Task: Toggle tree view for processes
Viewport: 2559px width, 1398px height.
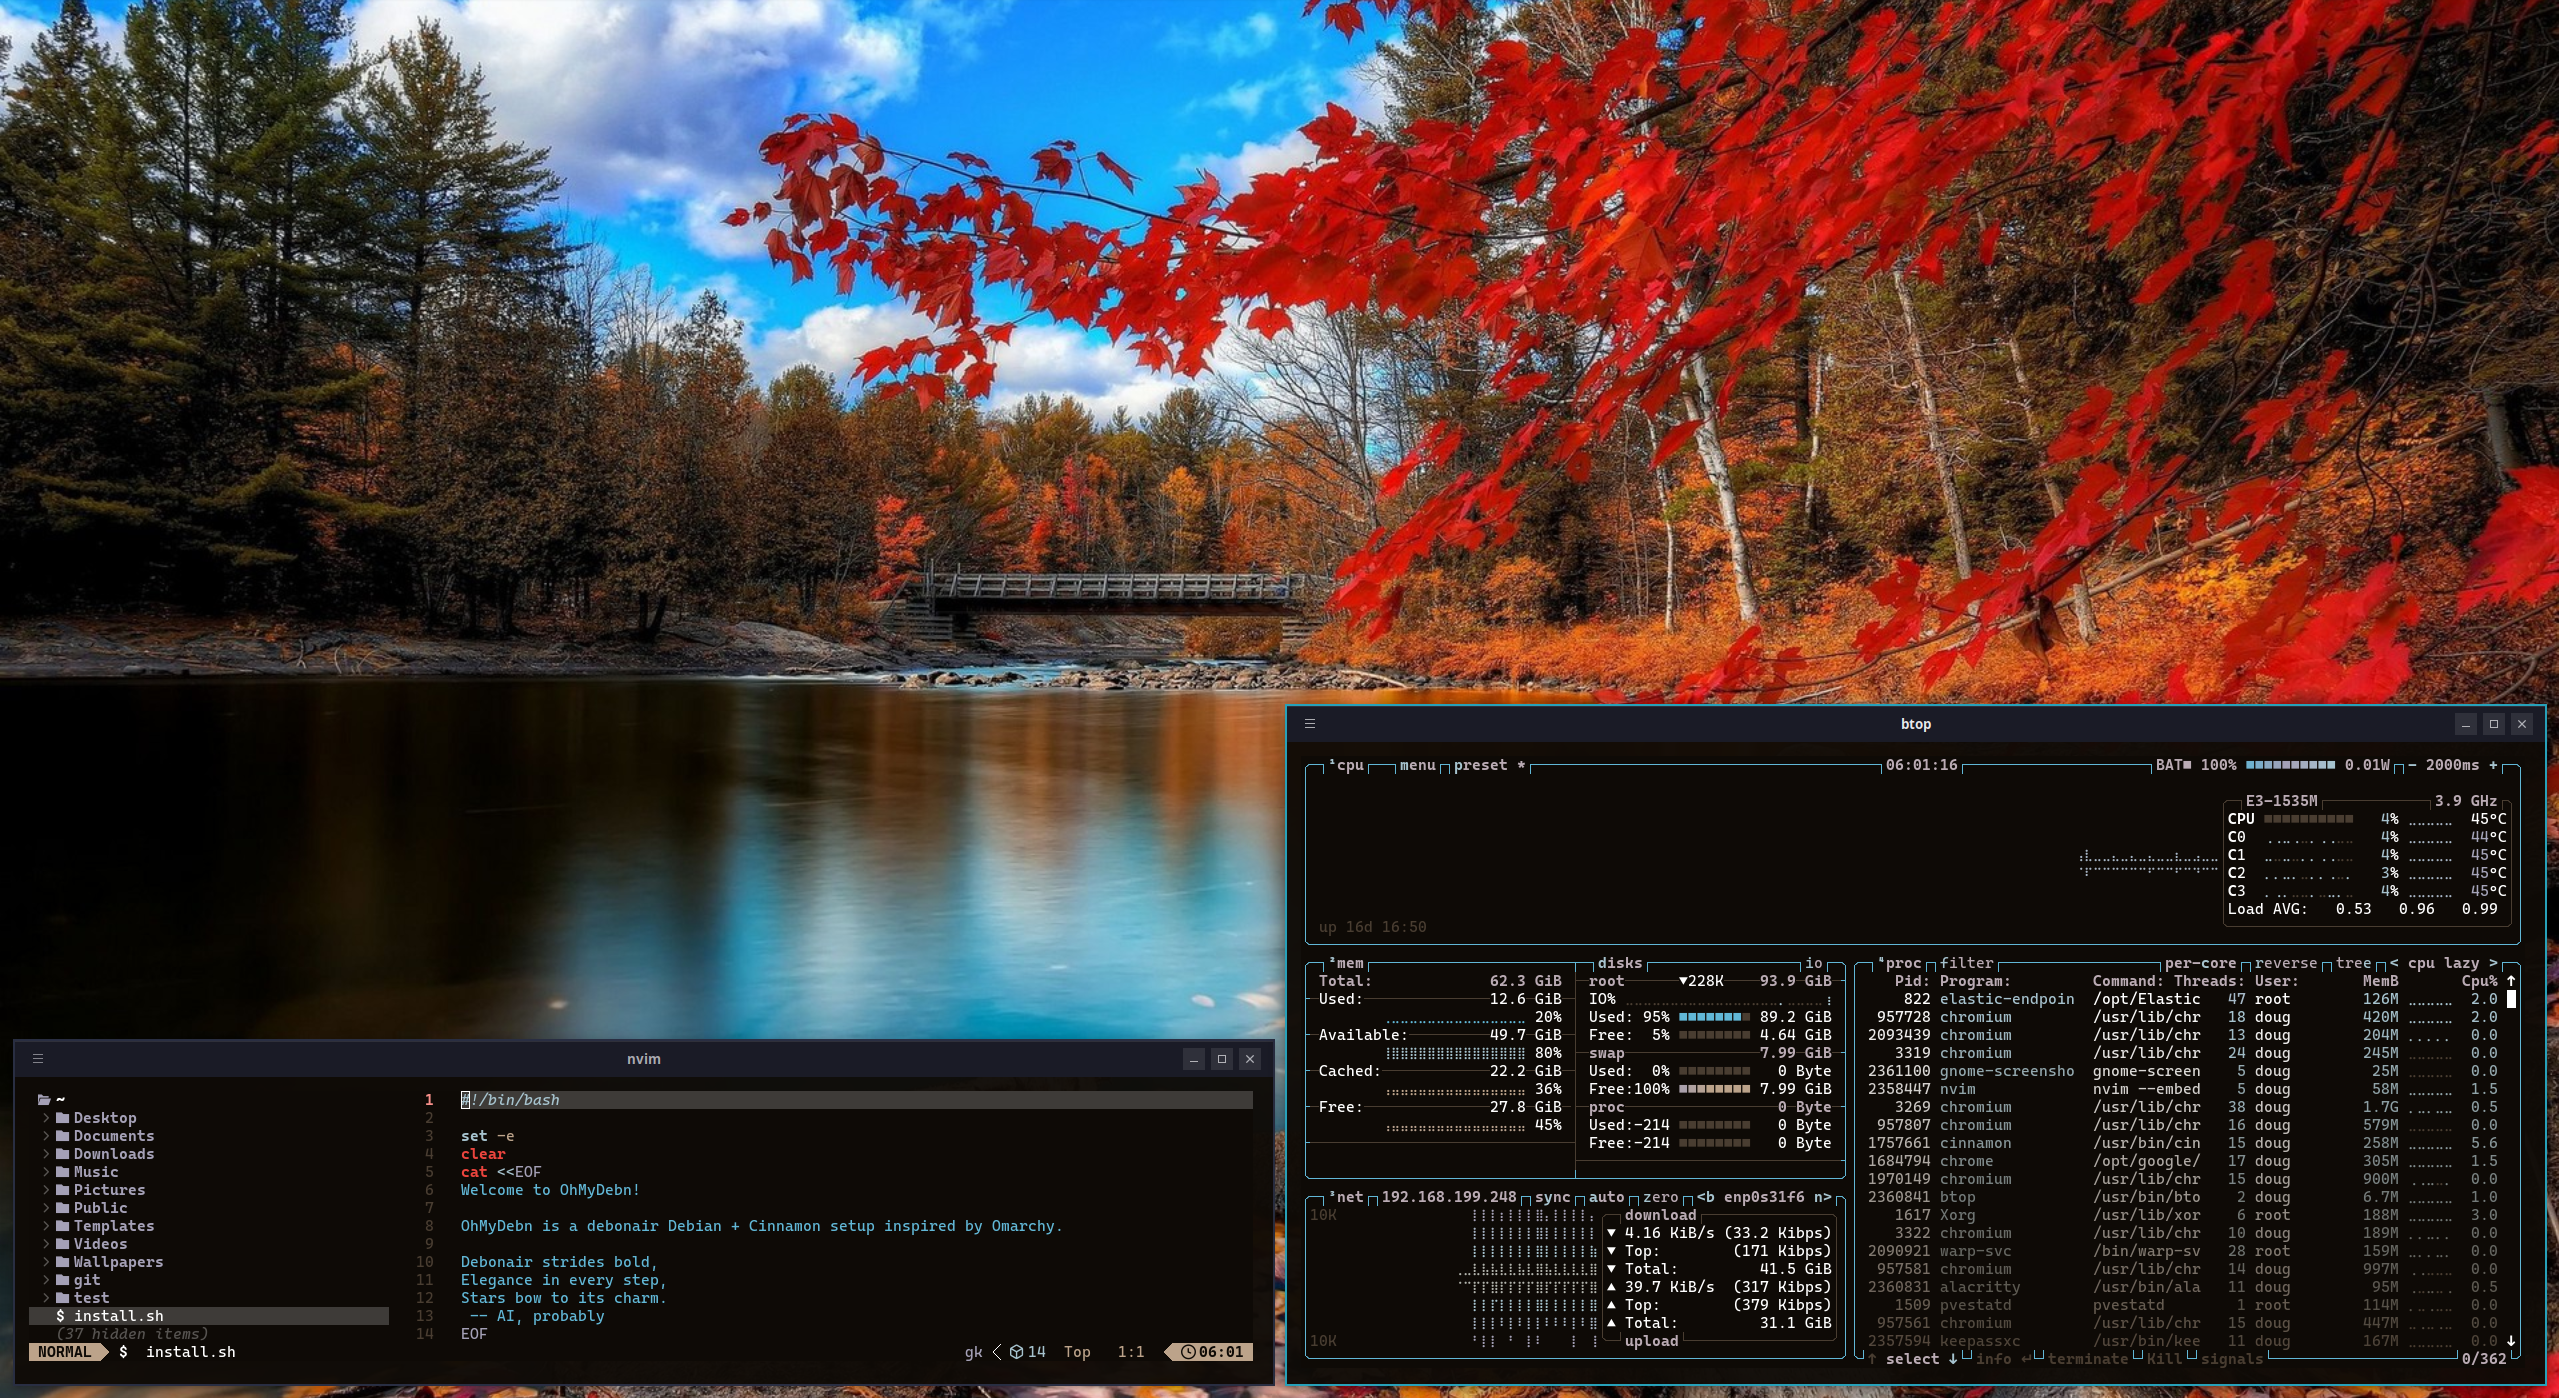Action: 2353,963
